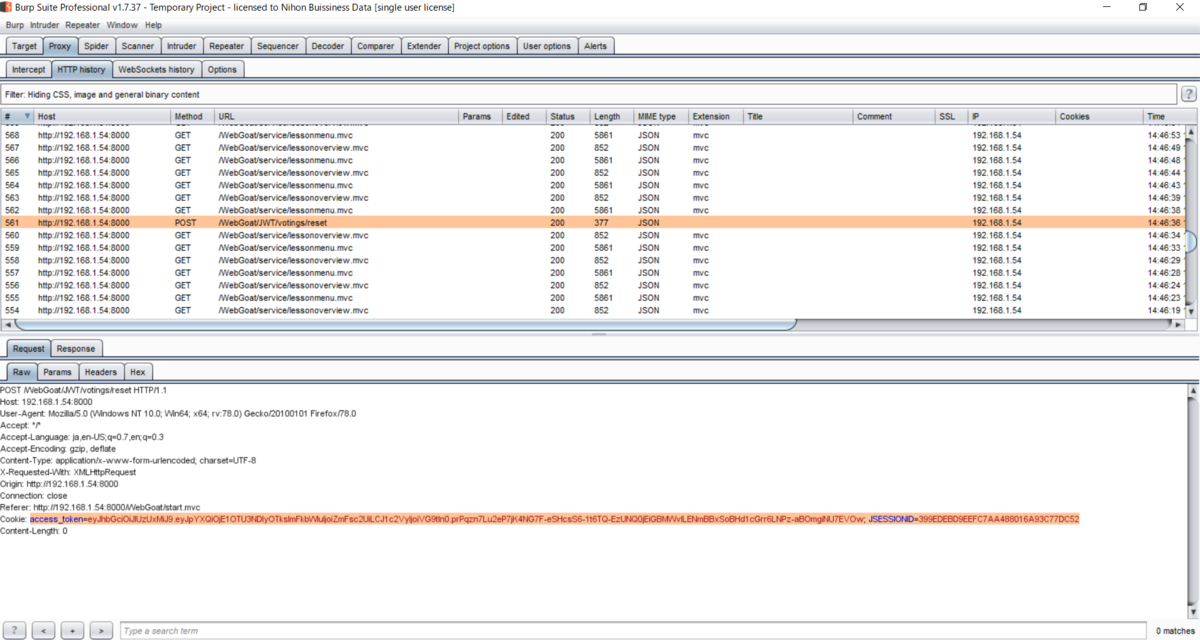This screenshot has width=1200, height=640.
Task: Switch to the Sequencer tab
Action: click(x=277, y=46)
